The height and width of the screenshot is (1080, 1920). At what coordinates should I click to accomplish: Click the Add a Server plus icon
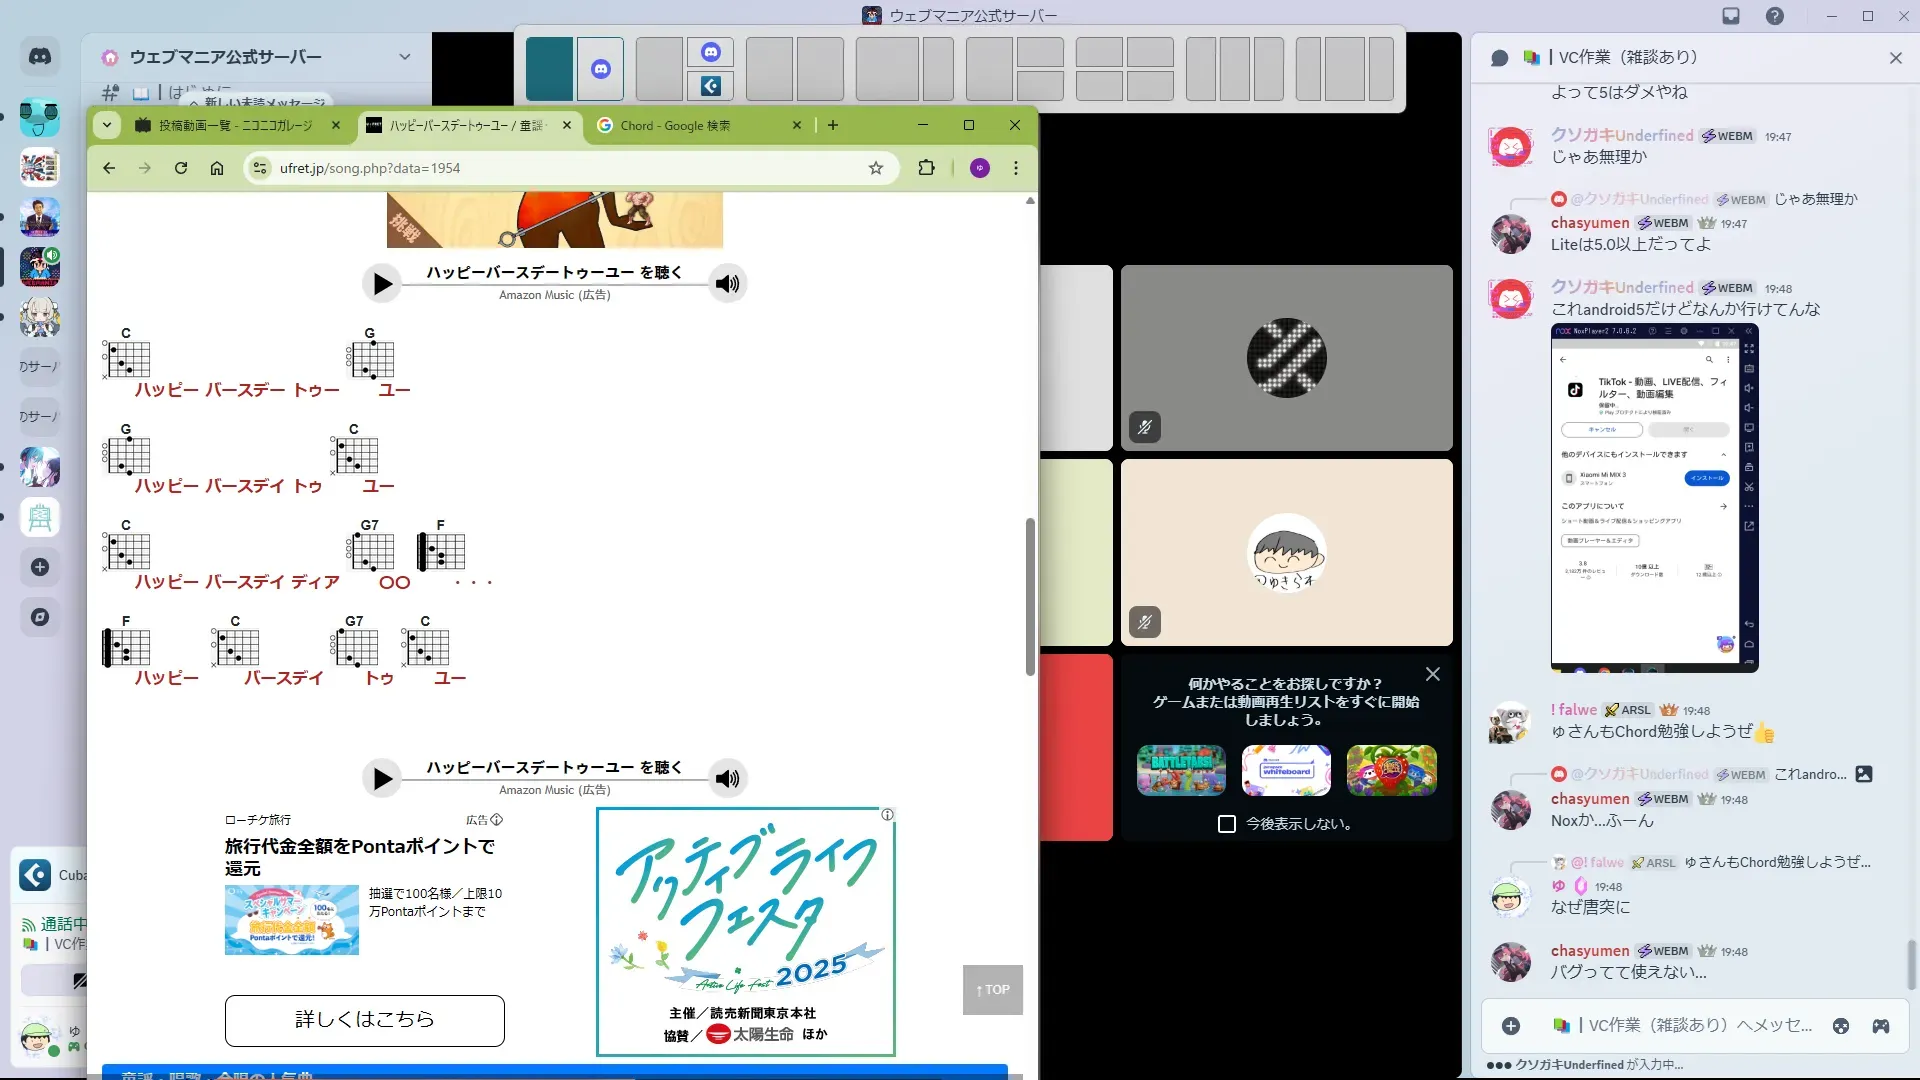(x=40, y=567)
